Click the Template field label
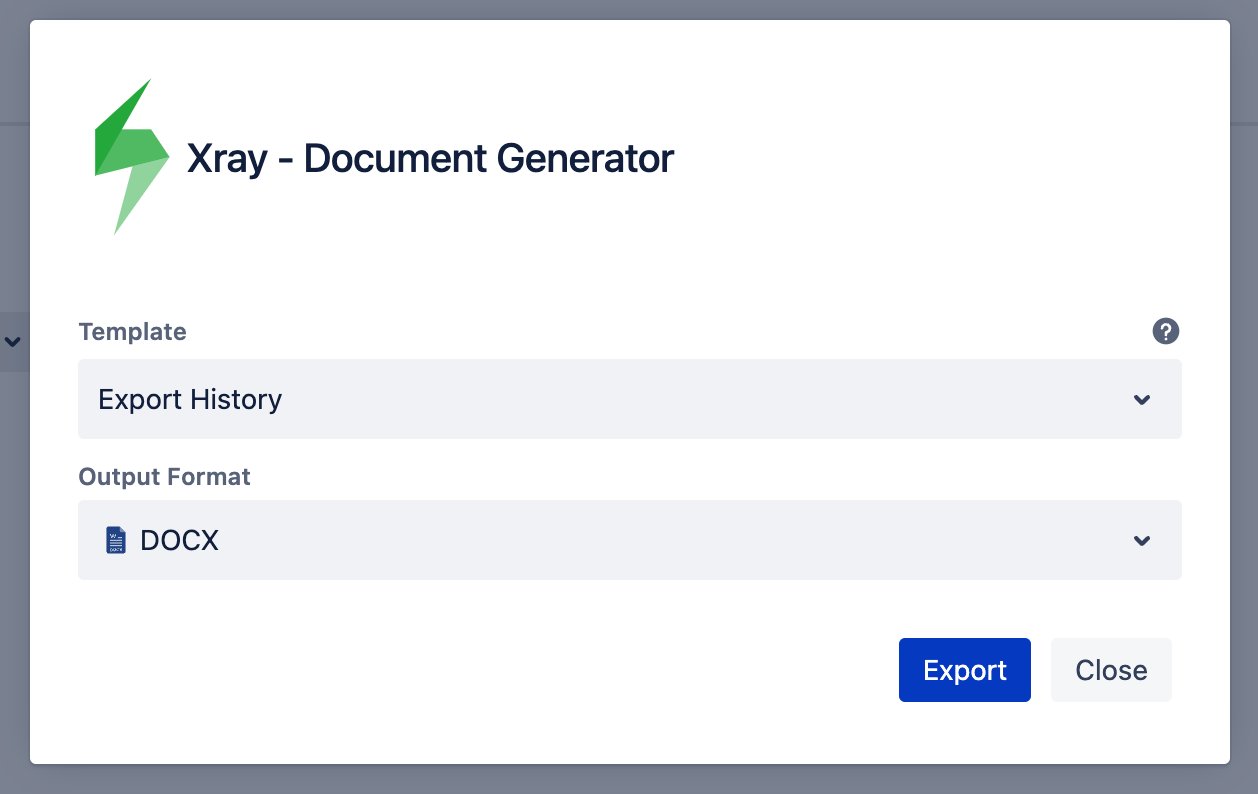Image resolution: width=1258 pixels, height=794 pixels. (132, 332)
